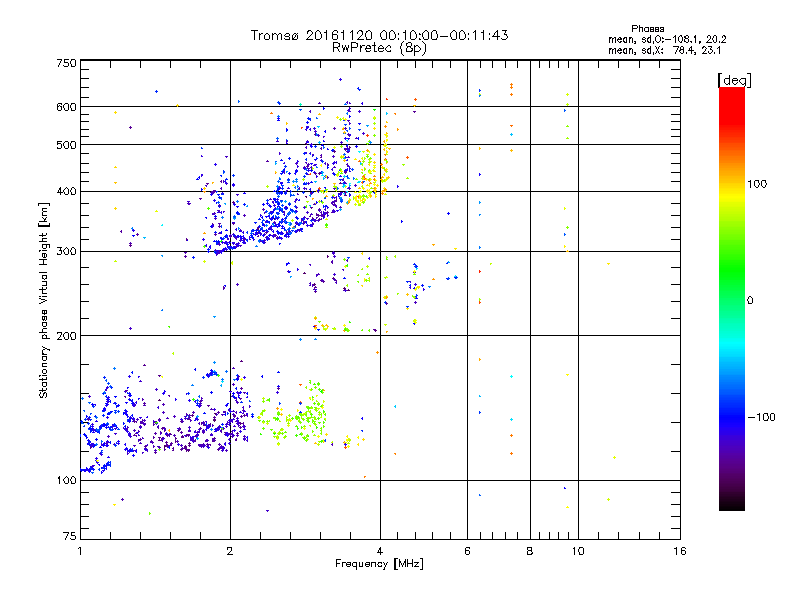This screenshot has height=600, width=800.
Task: Click the '100' tick label on the y-axis
Action: coord(66,480)
